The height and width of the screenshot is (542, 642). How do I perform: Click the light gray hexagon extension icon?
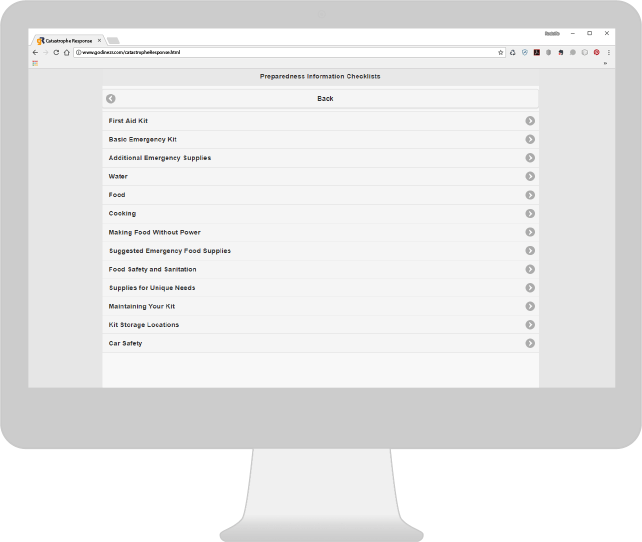(585, 52)
